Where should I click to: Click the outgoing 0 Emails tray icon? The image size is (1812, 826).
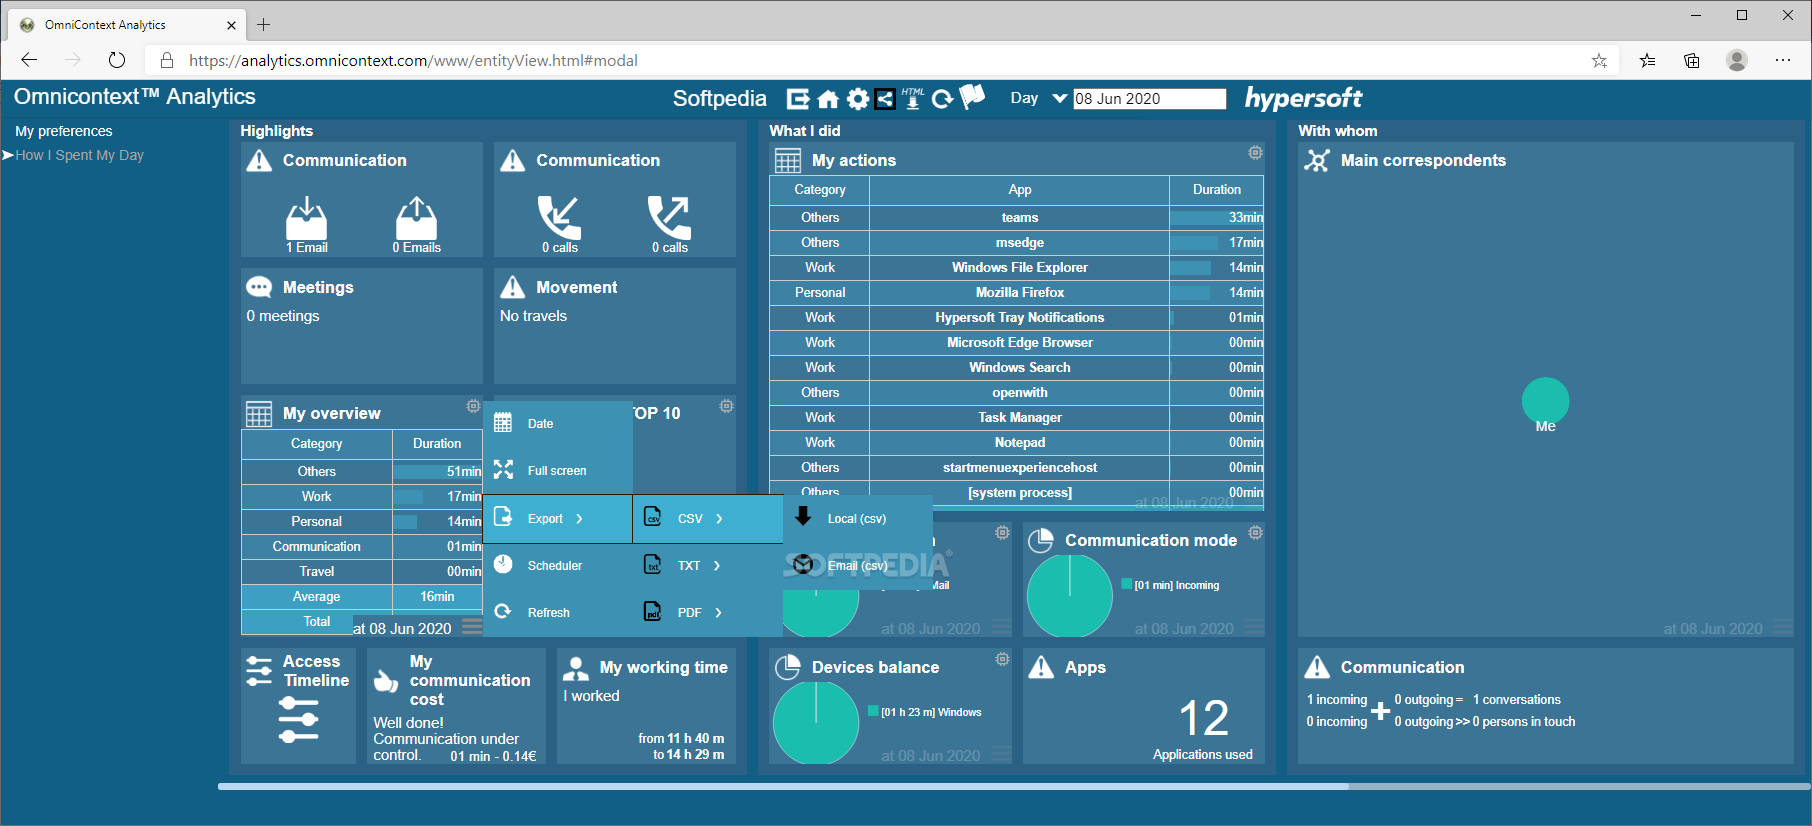click(x=417, y=218)
